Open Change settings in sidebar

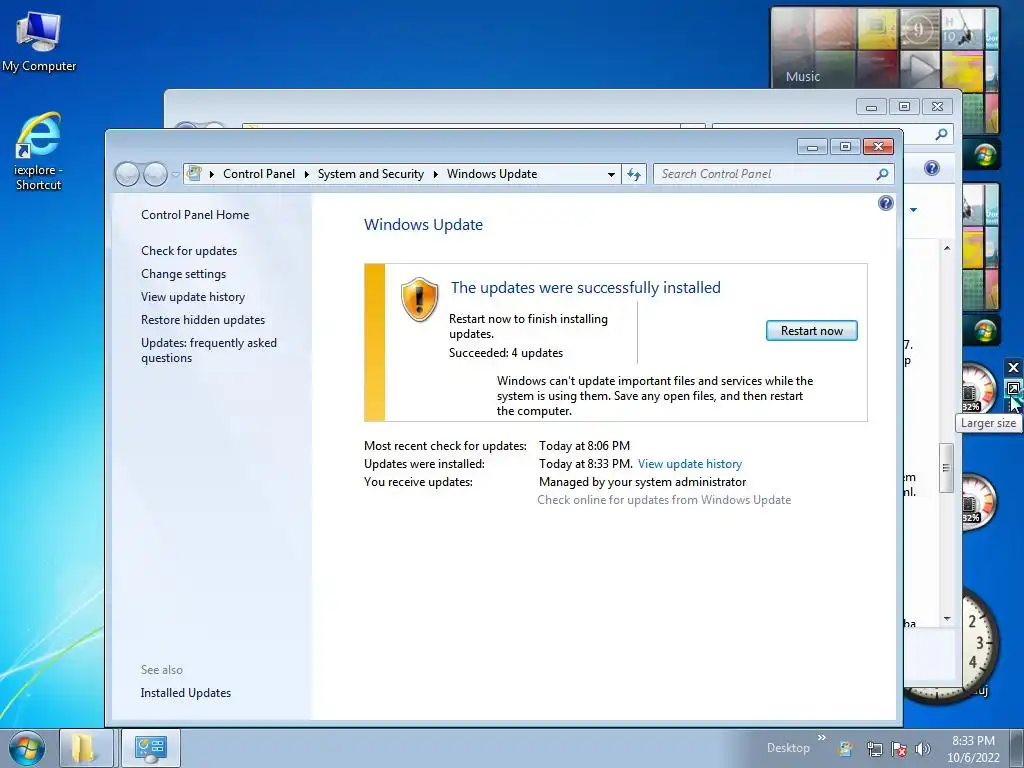(x=184, y=274)
